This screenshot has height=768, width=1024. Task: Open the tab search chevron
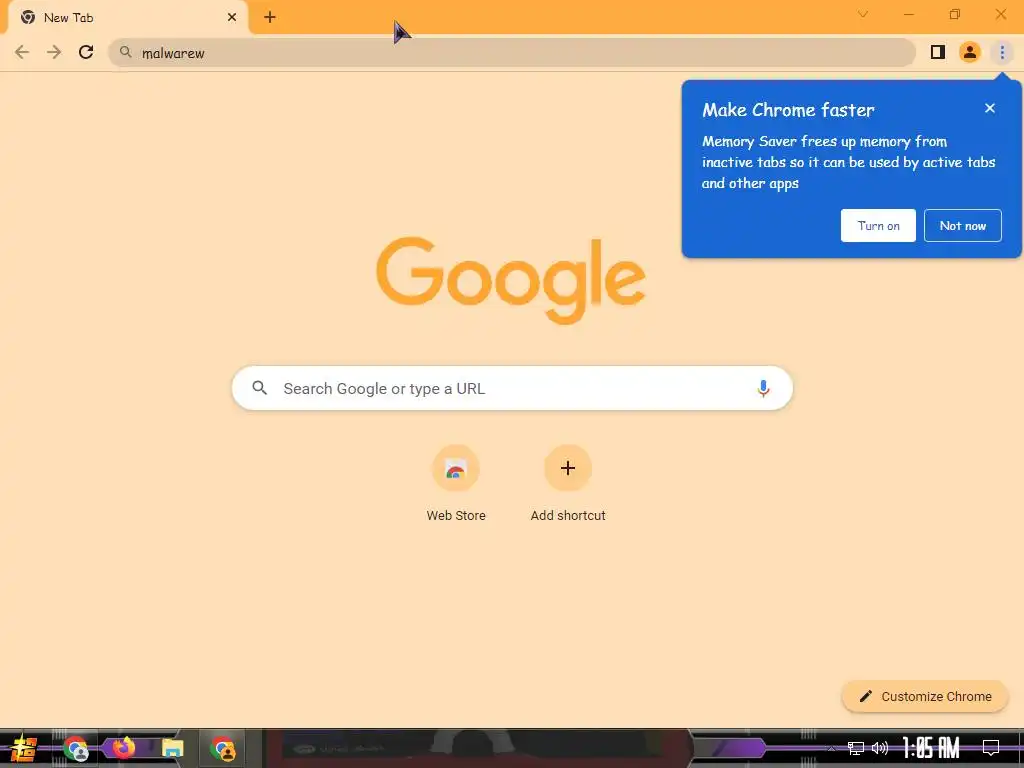tap(863, 14)
